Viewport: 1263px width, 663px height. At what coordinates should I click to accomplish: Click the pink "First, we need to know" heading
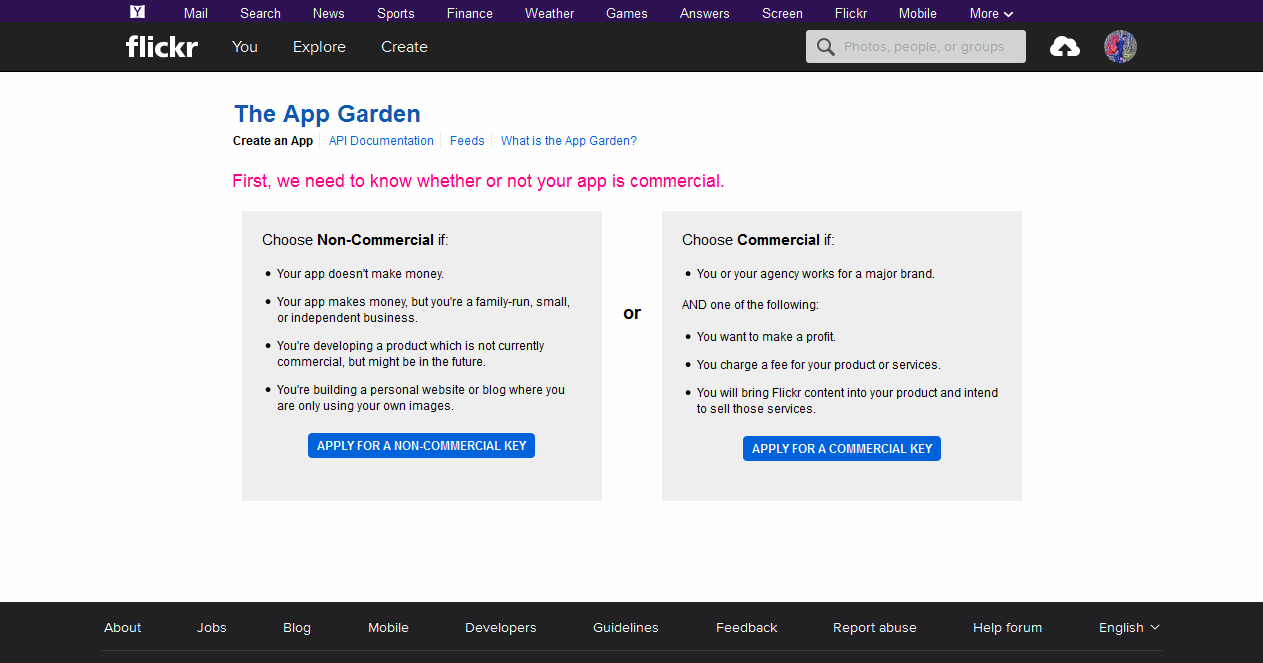click(478, 182)
